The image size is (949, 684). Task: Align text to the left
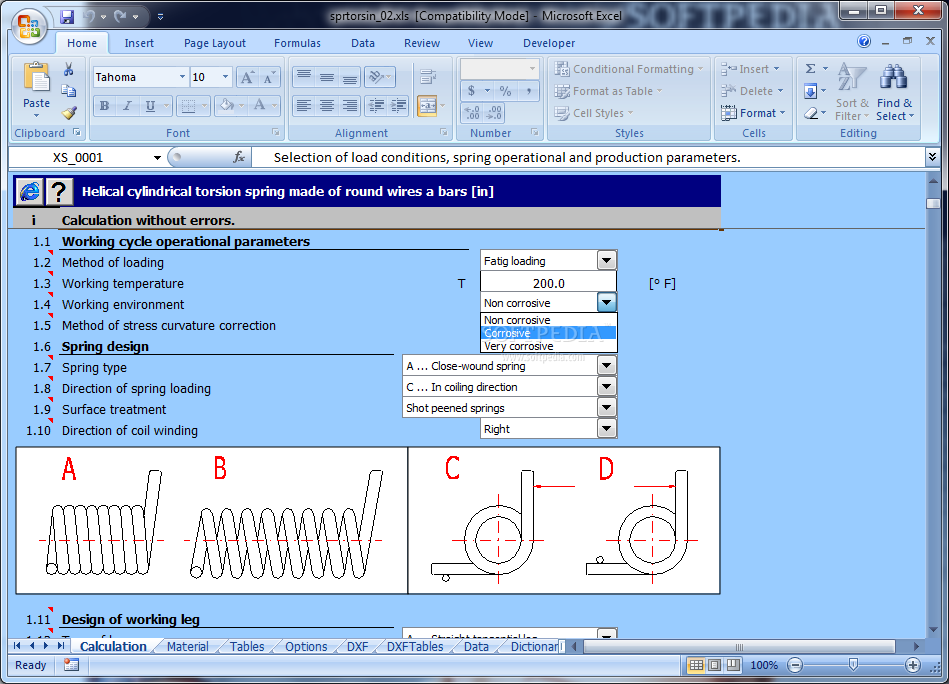[x=304, y=106]
